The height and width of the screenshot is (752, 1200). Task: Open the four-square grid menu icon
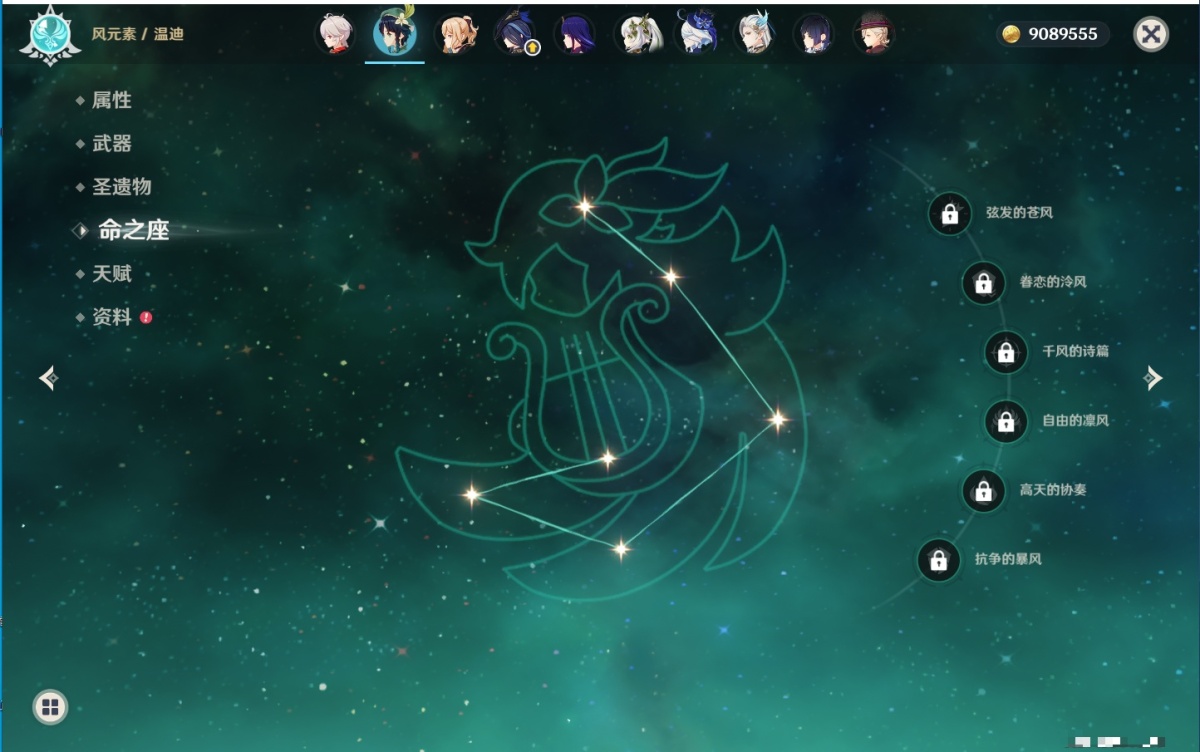pyautogui.click(x=50, y=708)
